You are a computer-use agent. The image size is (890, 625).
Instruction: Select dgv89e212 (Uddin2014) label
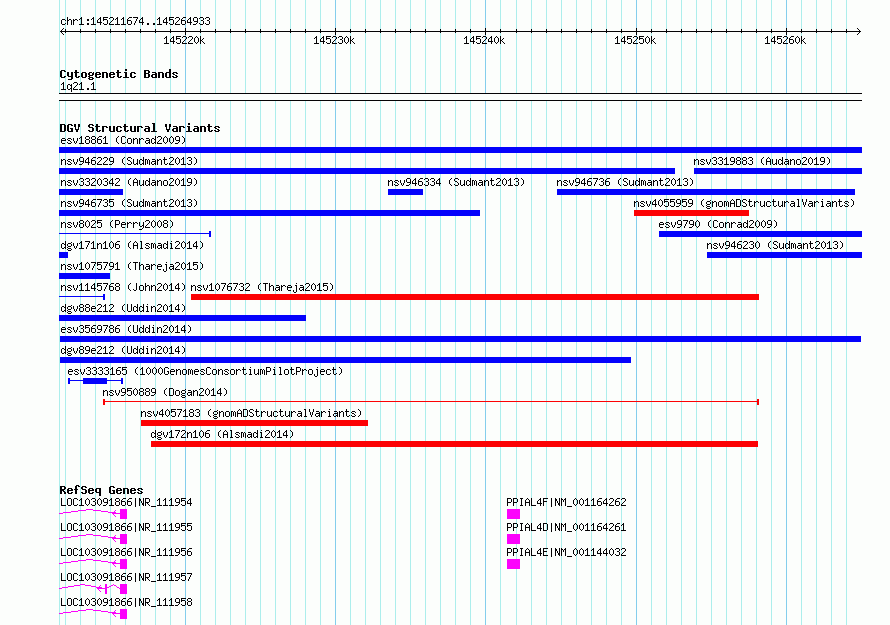pos(123,350)
